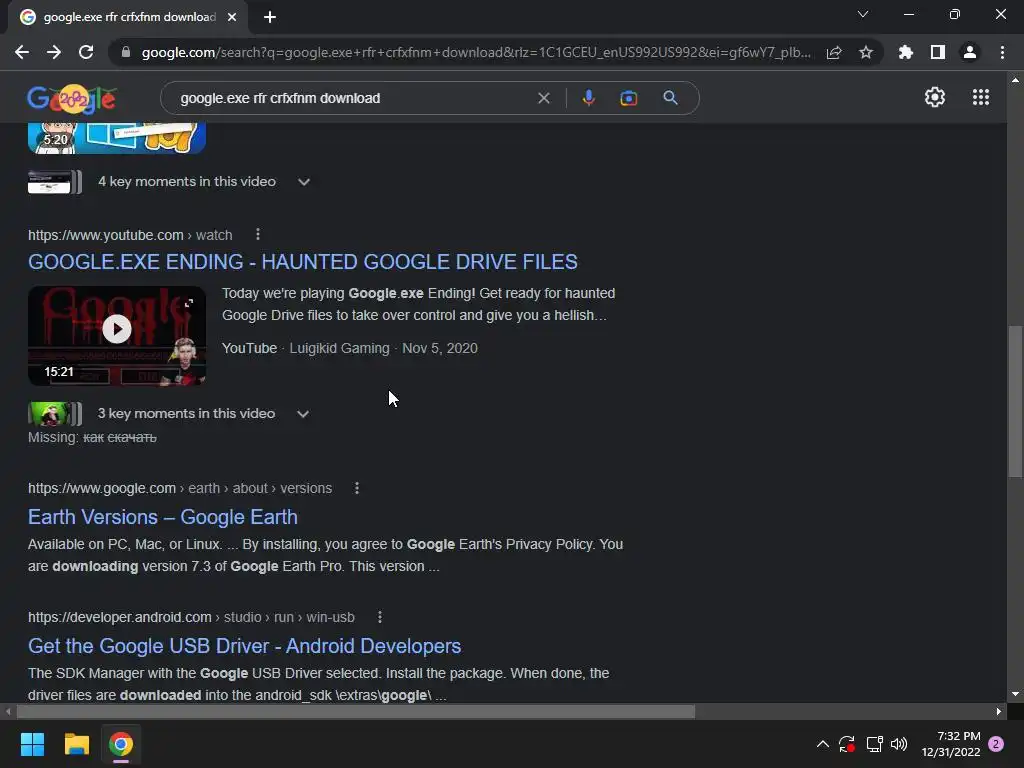
Task: Open Chrome three-dot menu
Action: click(x=1002, y=52)
